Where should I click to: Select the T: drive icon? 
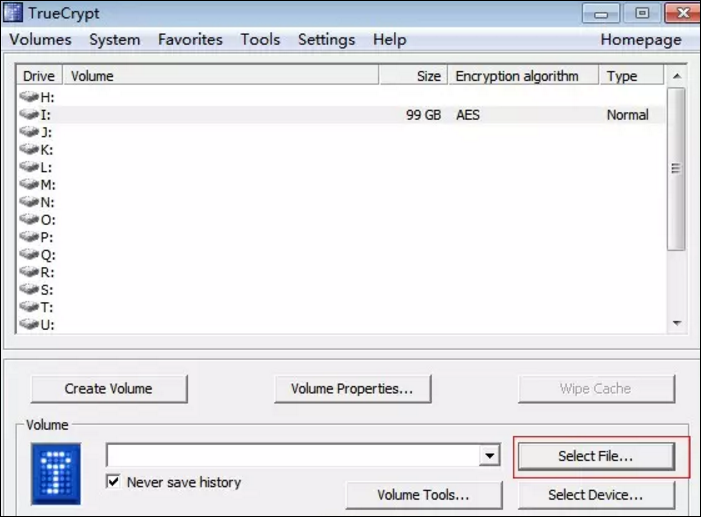29,307
